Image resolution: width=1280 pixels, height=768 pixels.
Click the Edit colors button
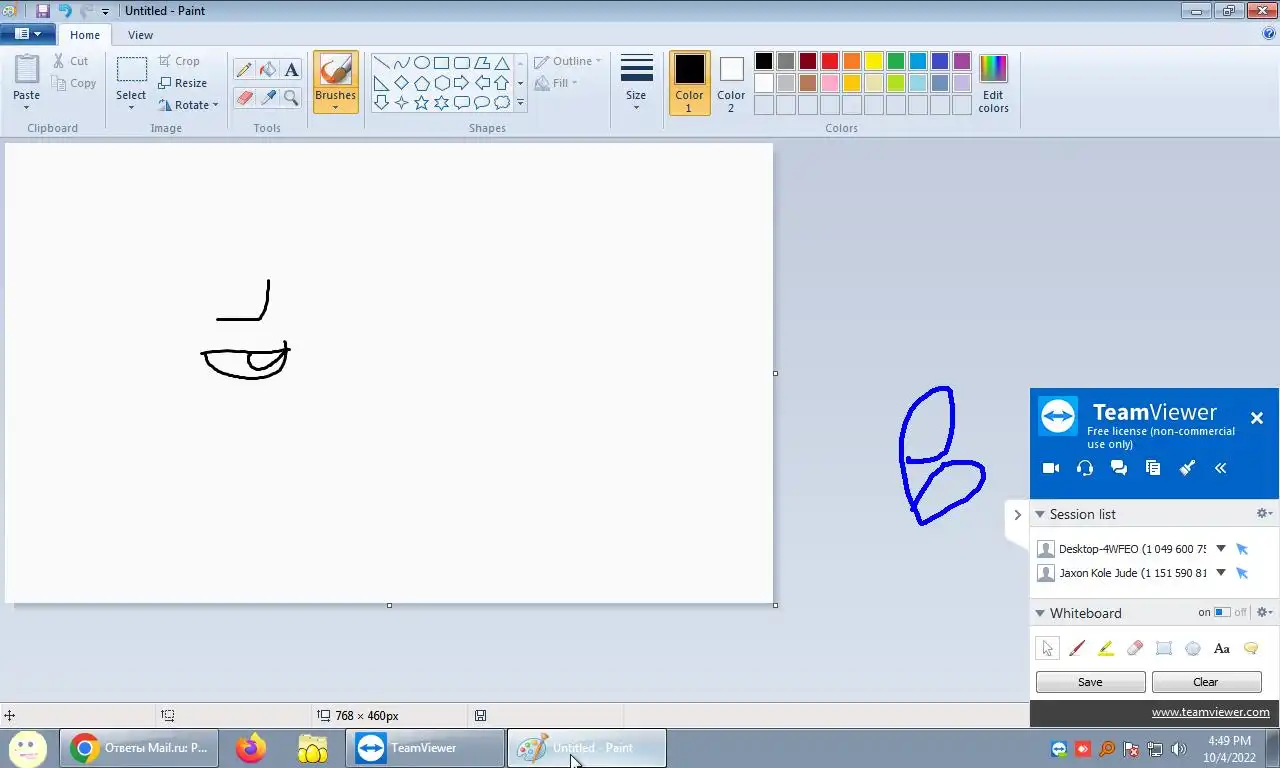click(993, 83)
